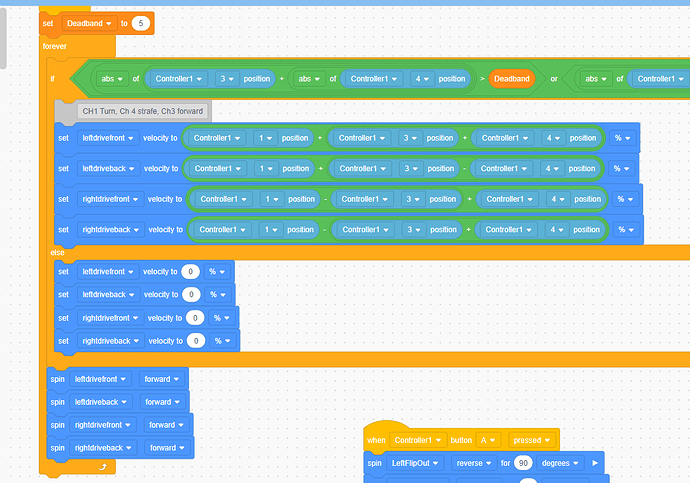This screenshot has width=690, height=483.
Task: Open axis 1 dropdown in rightdrivefront velocity row
Action: click(x=272, y=199)
